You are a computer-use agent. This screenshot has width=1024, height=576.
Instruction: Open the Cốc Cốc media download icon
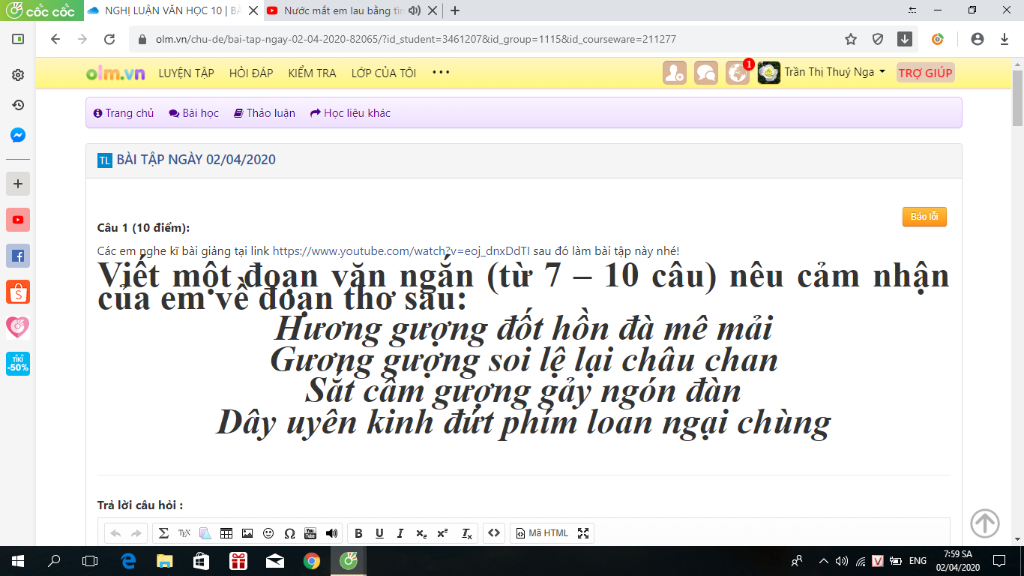click(x=904, y=39)
